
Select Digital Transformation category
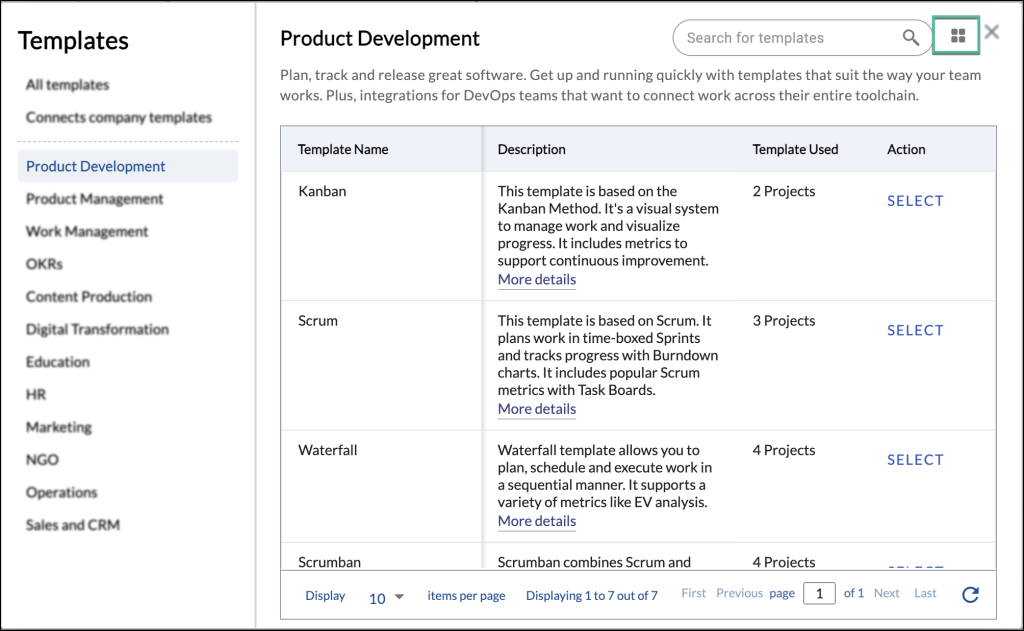[97, 329]
